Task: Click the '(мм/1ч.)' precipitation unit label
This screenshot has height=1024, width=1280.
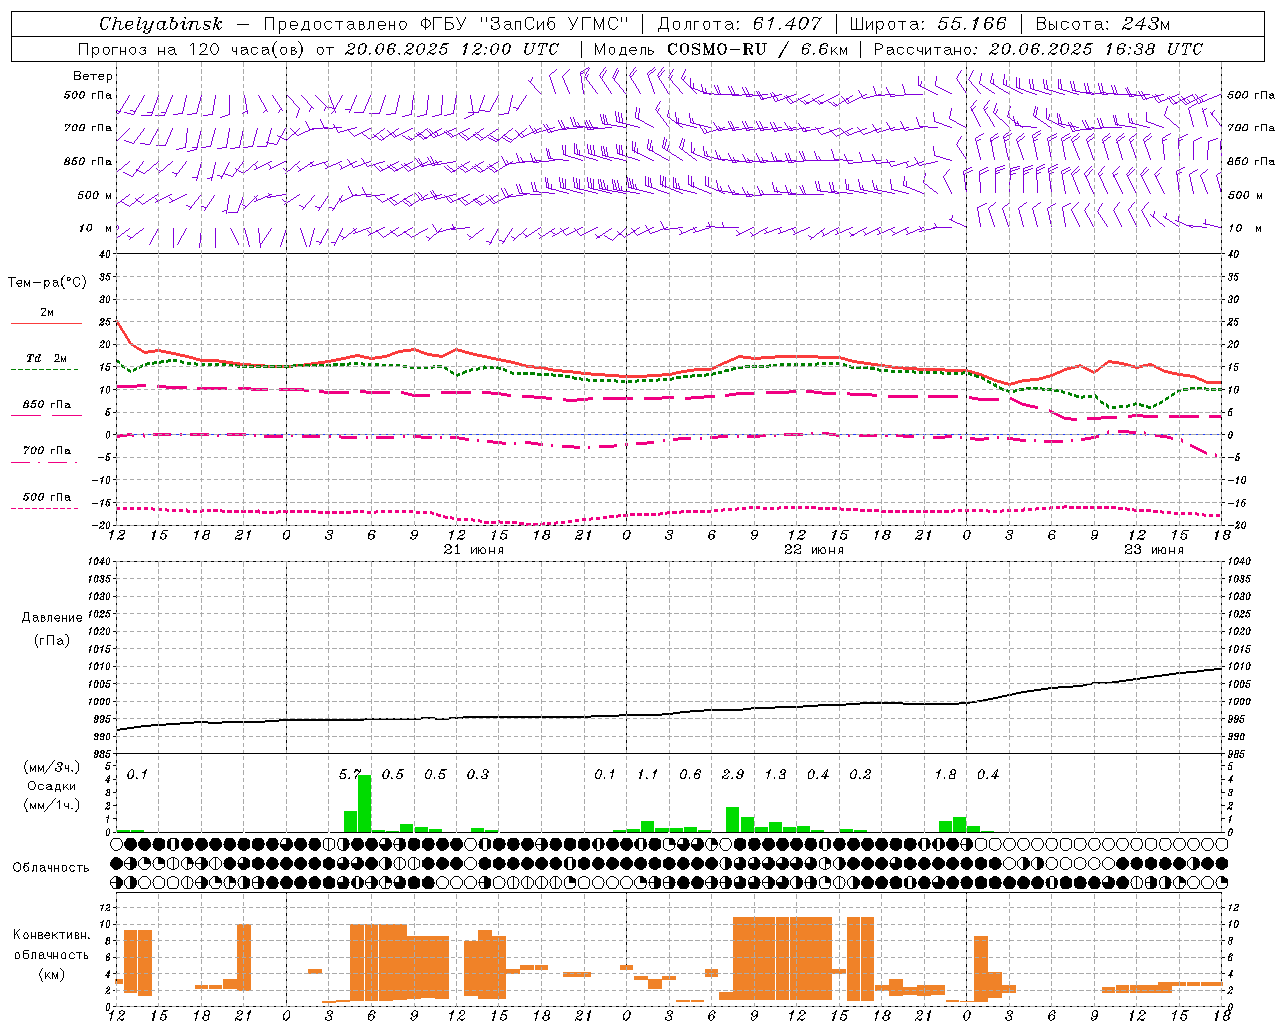Action: click(52, 804)
